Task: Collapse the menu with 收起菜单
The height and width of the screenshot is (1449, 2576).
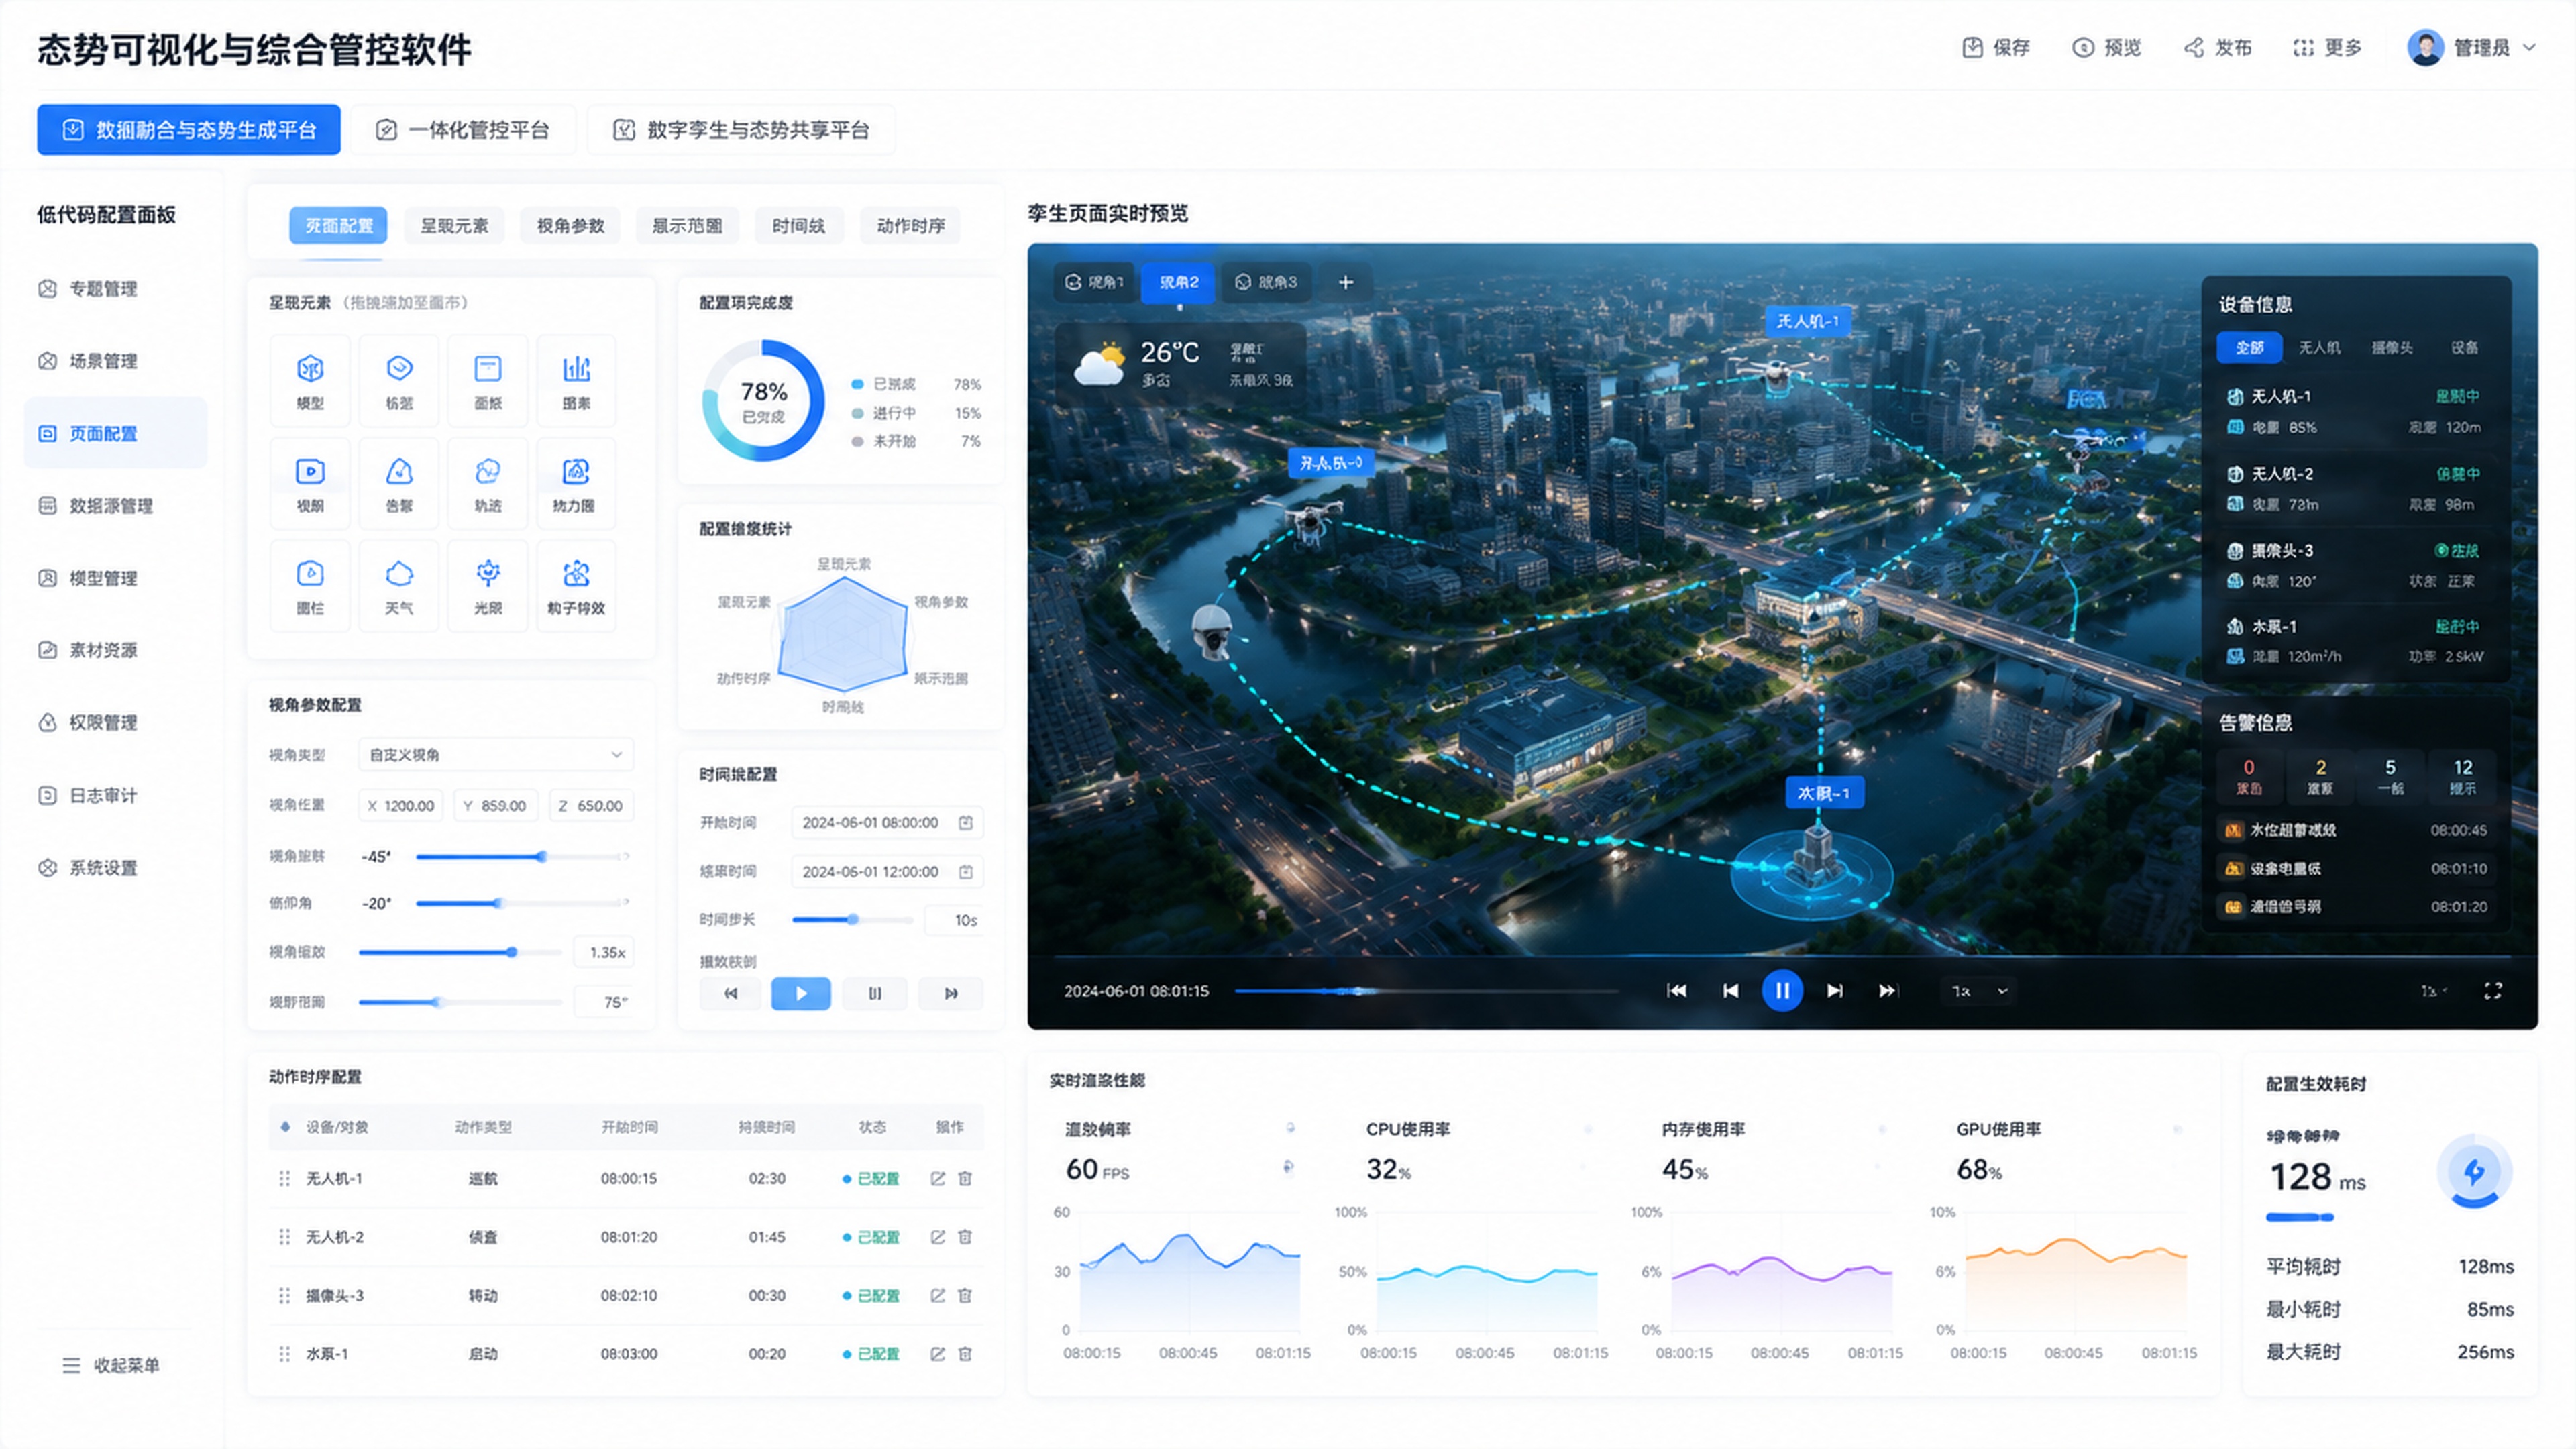Action: (x=111, y=1366)
